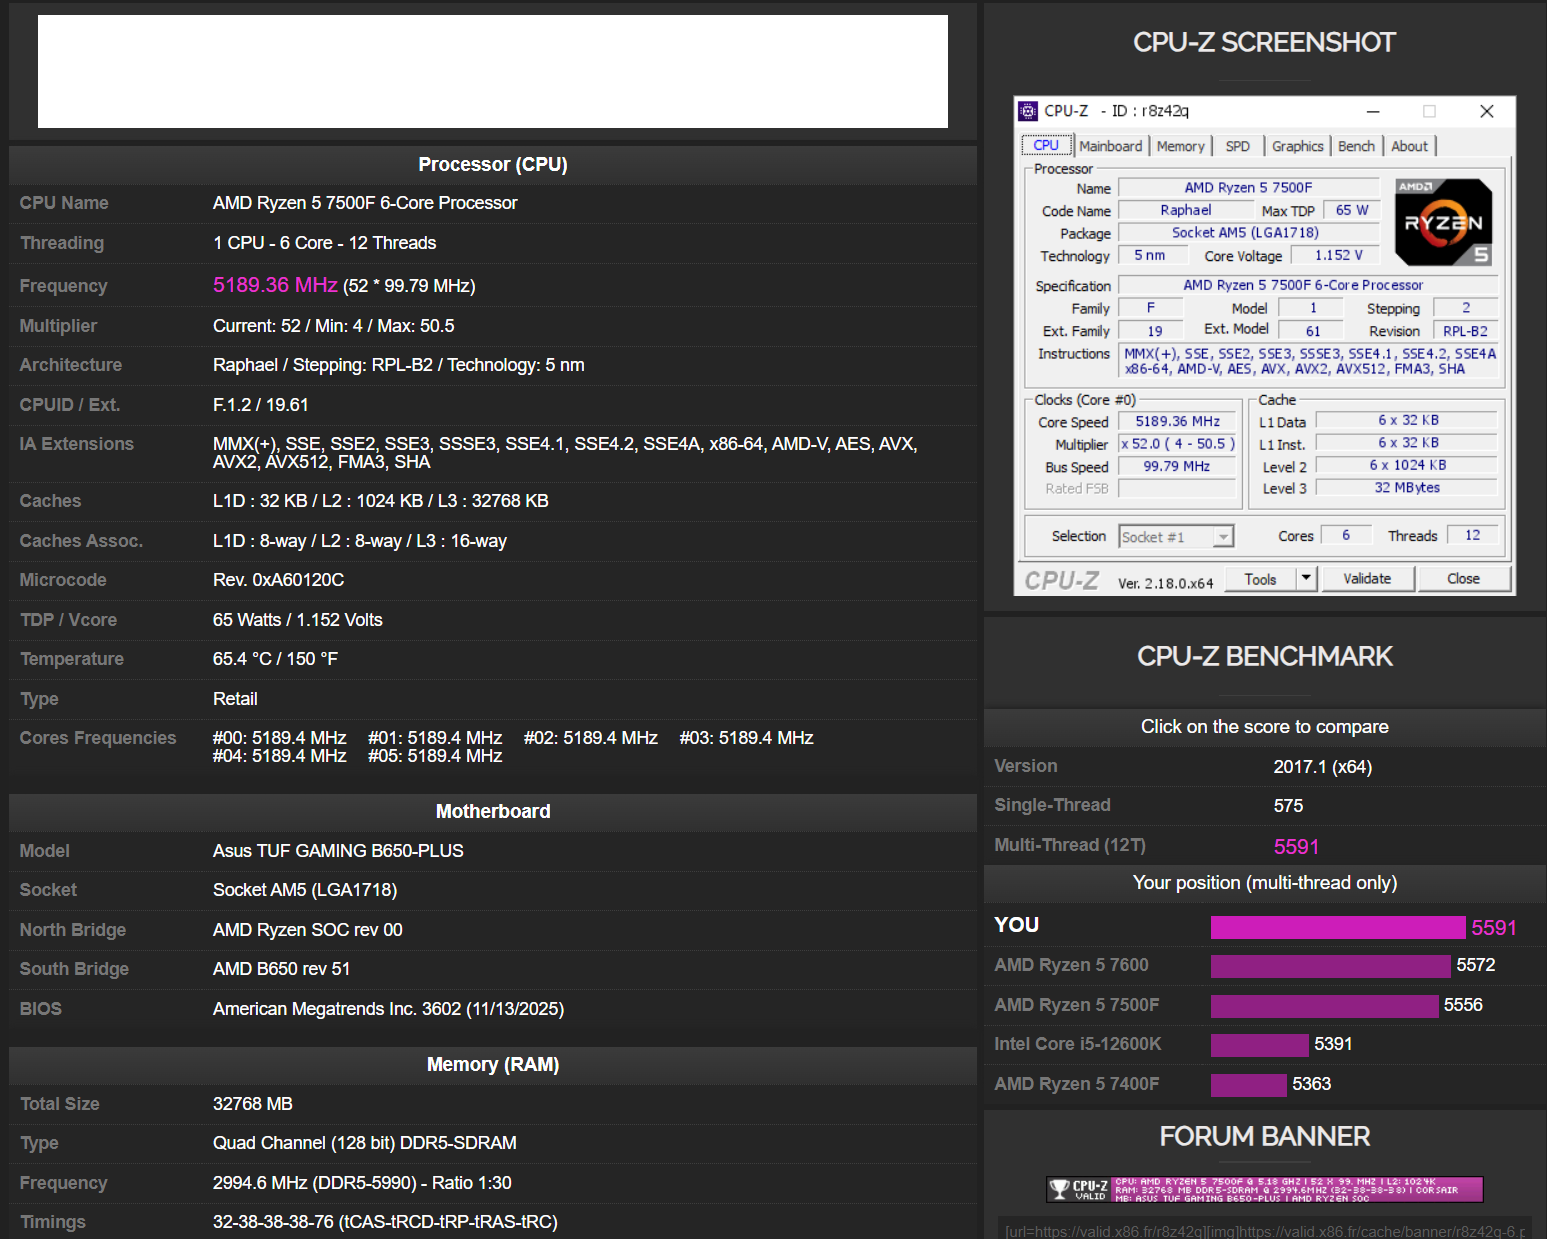Open the SPD tab
Viewport: 1547px width, 1239px height.
click(1237, 146)
